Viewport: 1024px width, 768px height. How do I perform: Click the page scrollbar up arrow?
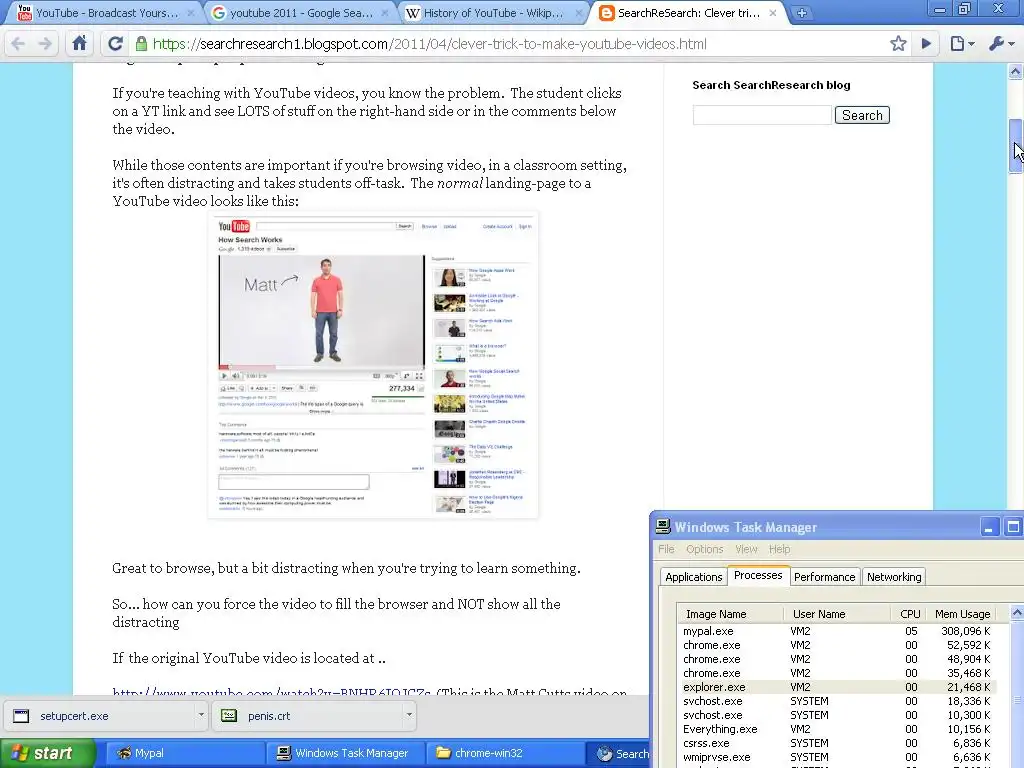pyautogui.click(x=1016, y=71)
